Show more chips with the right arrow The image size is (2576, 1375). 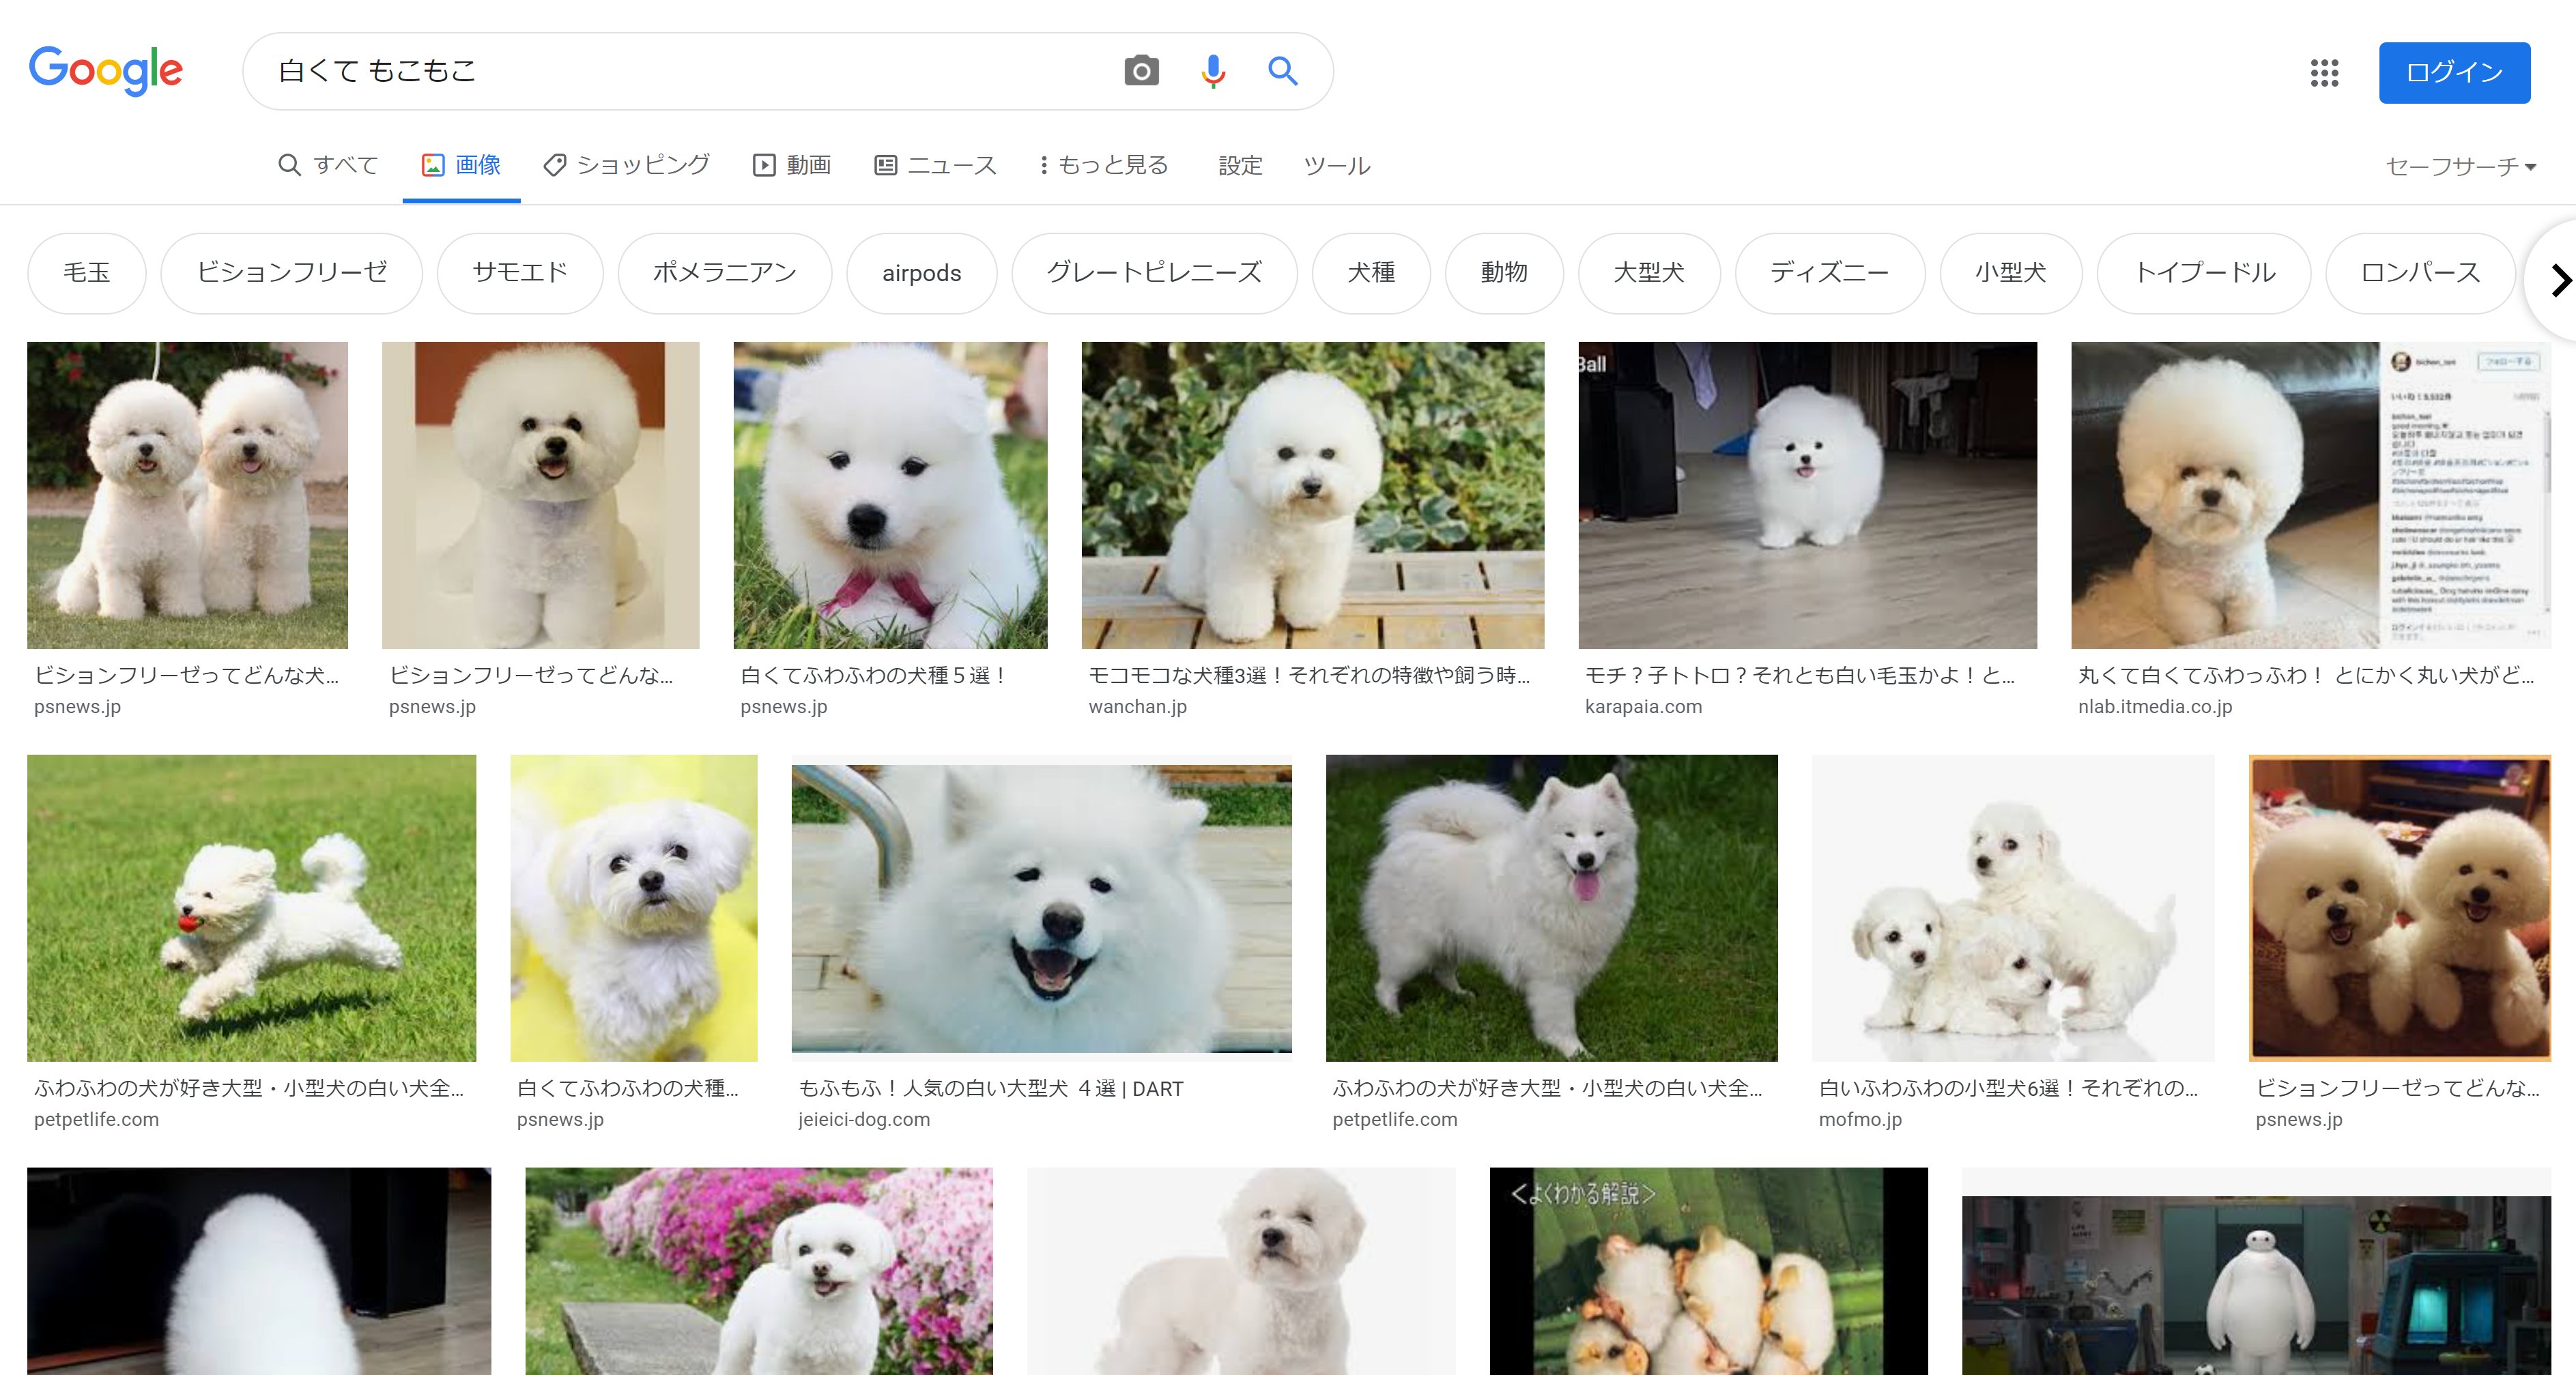2558,280
